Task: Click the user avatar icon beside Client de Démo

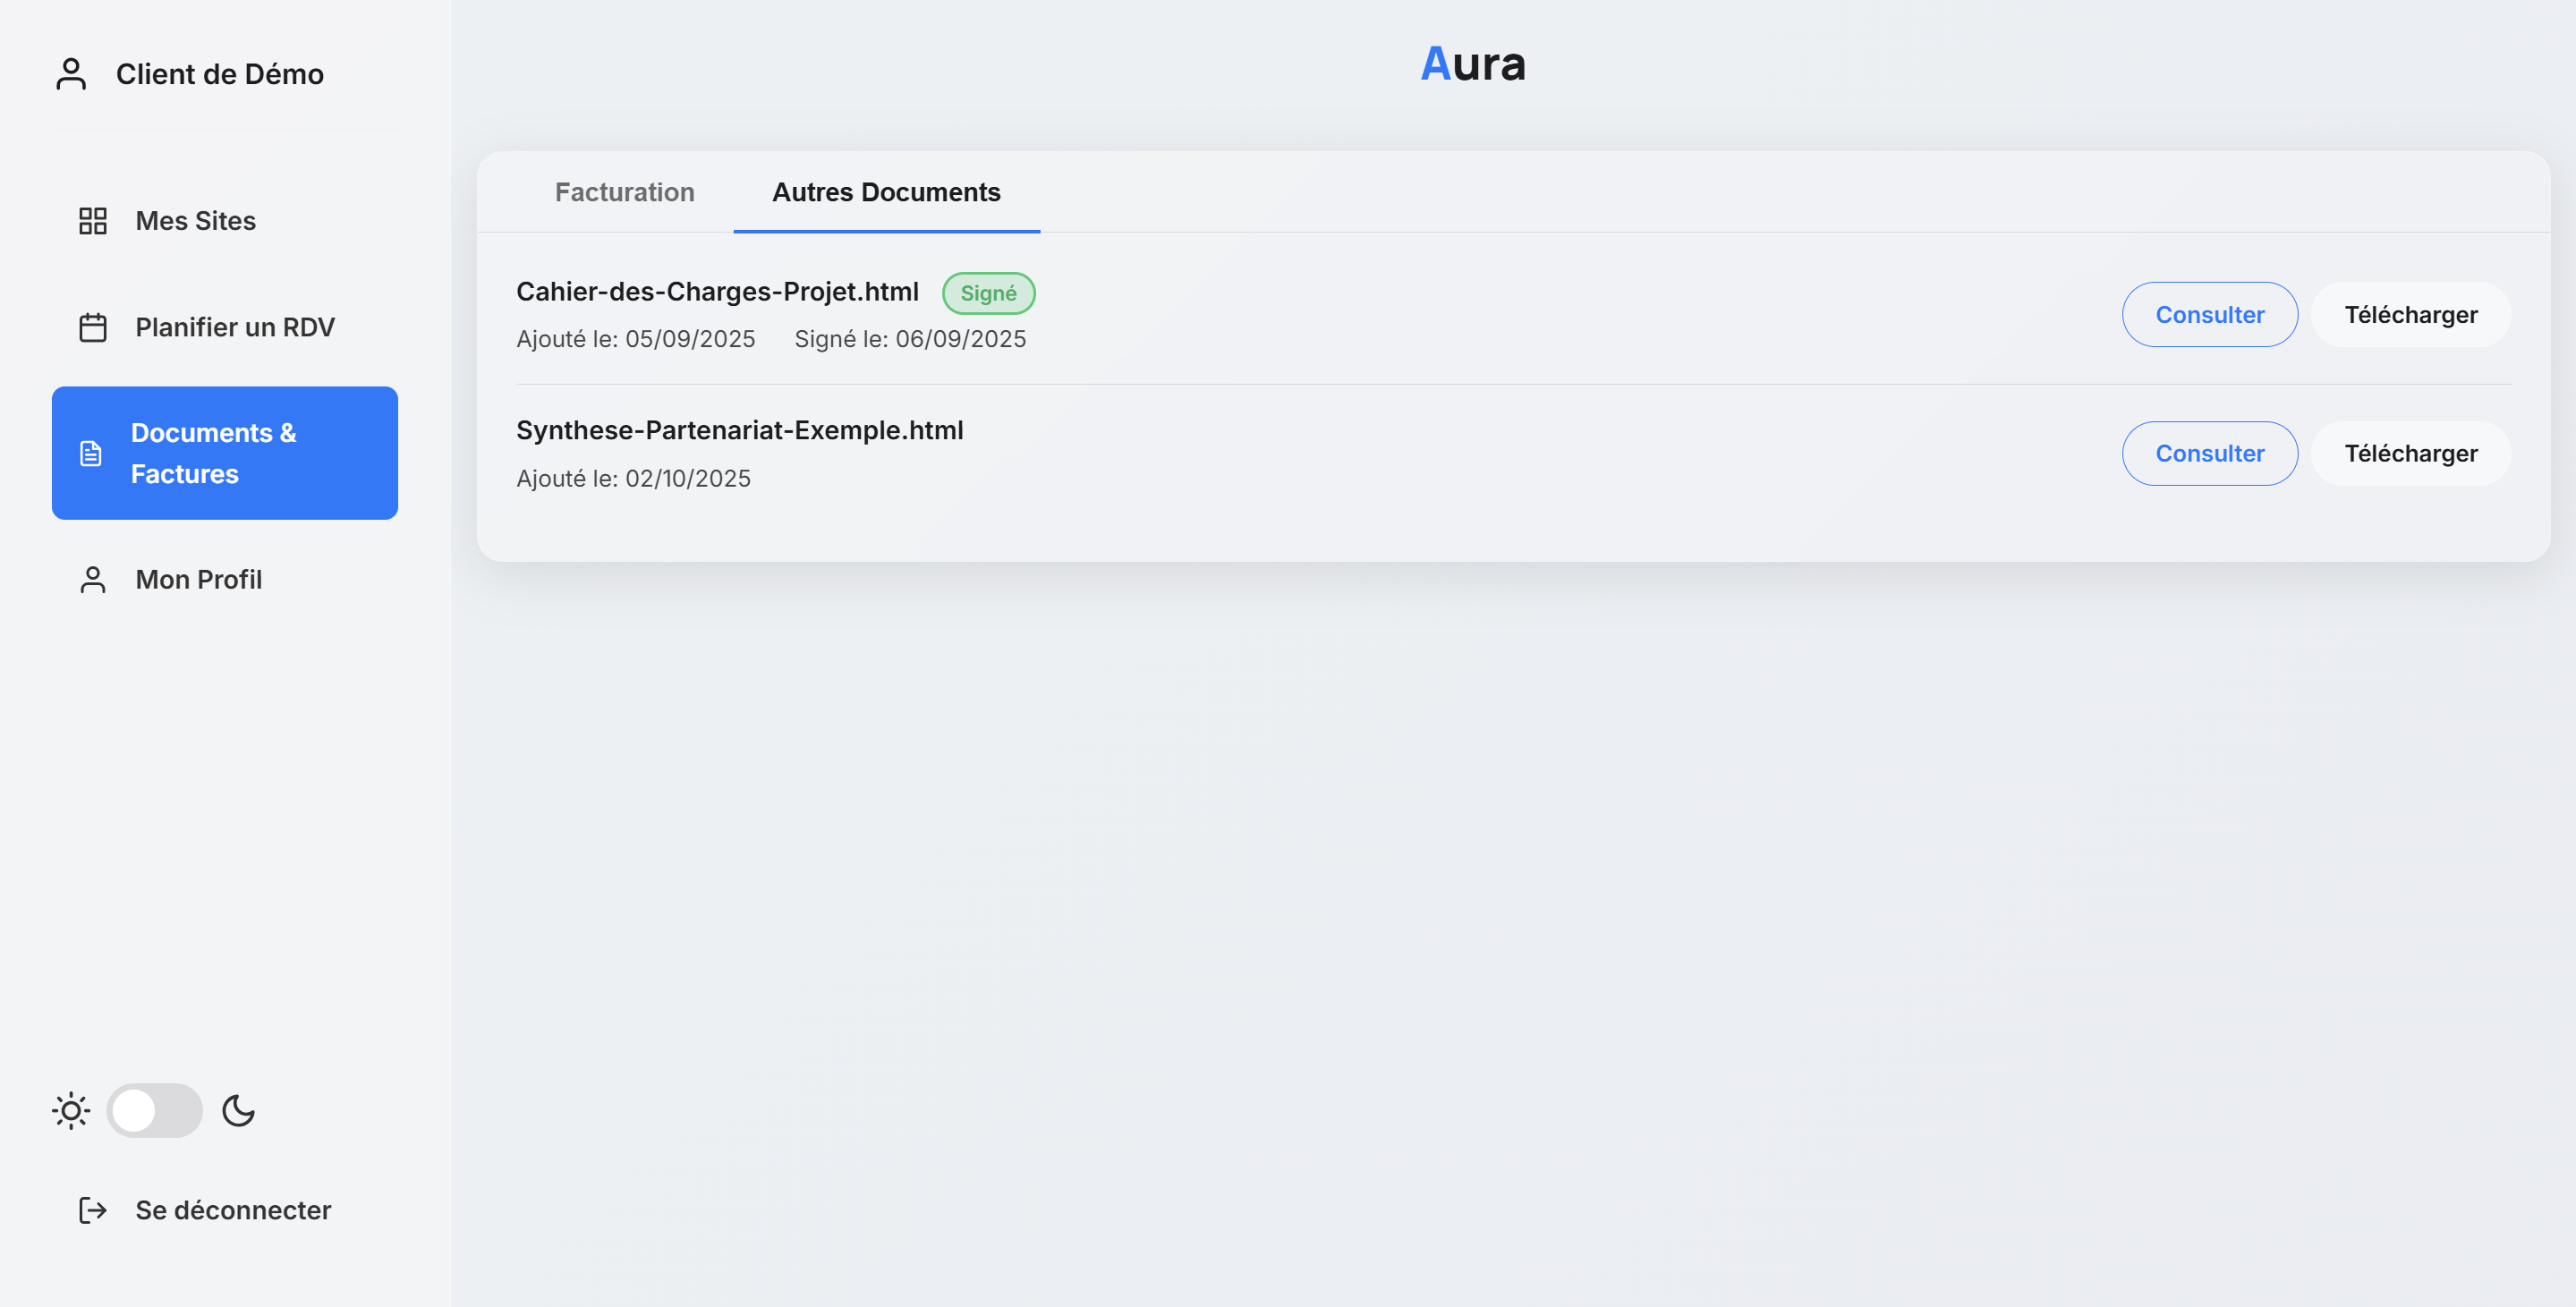Action: pos(71,74)
